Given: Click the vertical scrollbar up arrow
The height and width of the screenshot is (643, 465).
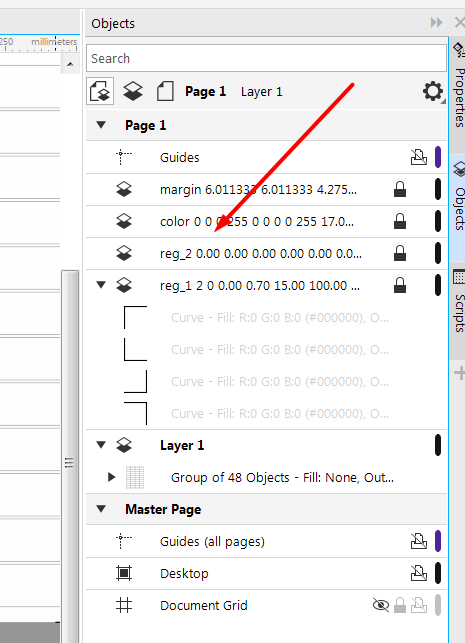Looking at the screenshot, I should (70, 64).
